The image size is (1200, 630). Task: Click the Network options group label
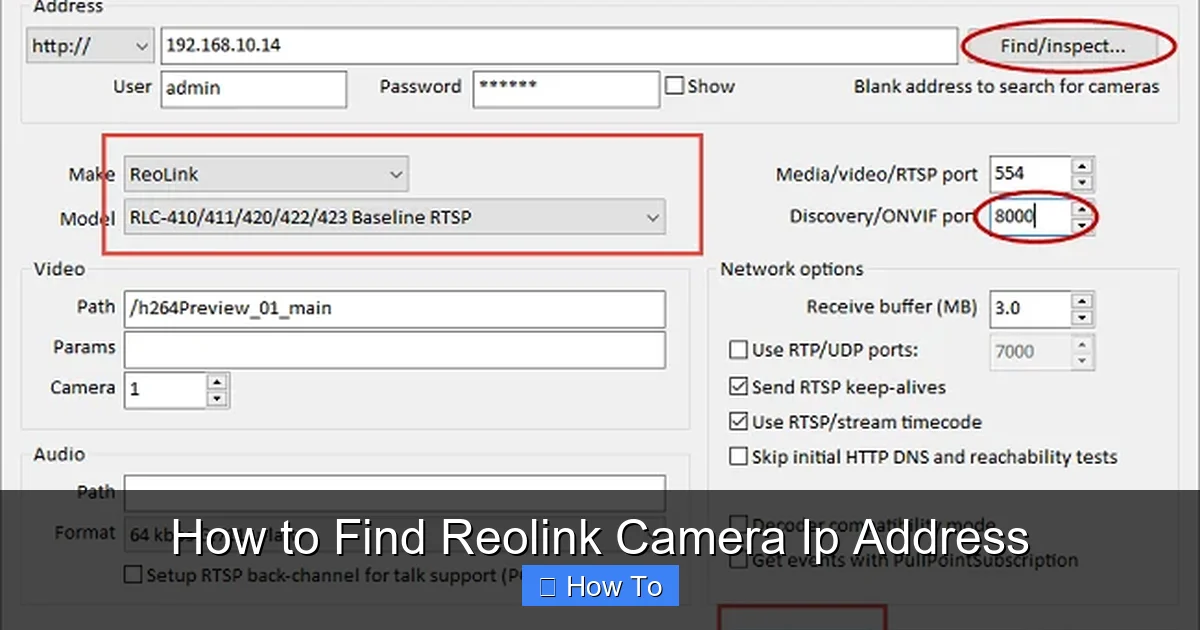point(792,269)
